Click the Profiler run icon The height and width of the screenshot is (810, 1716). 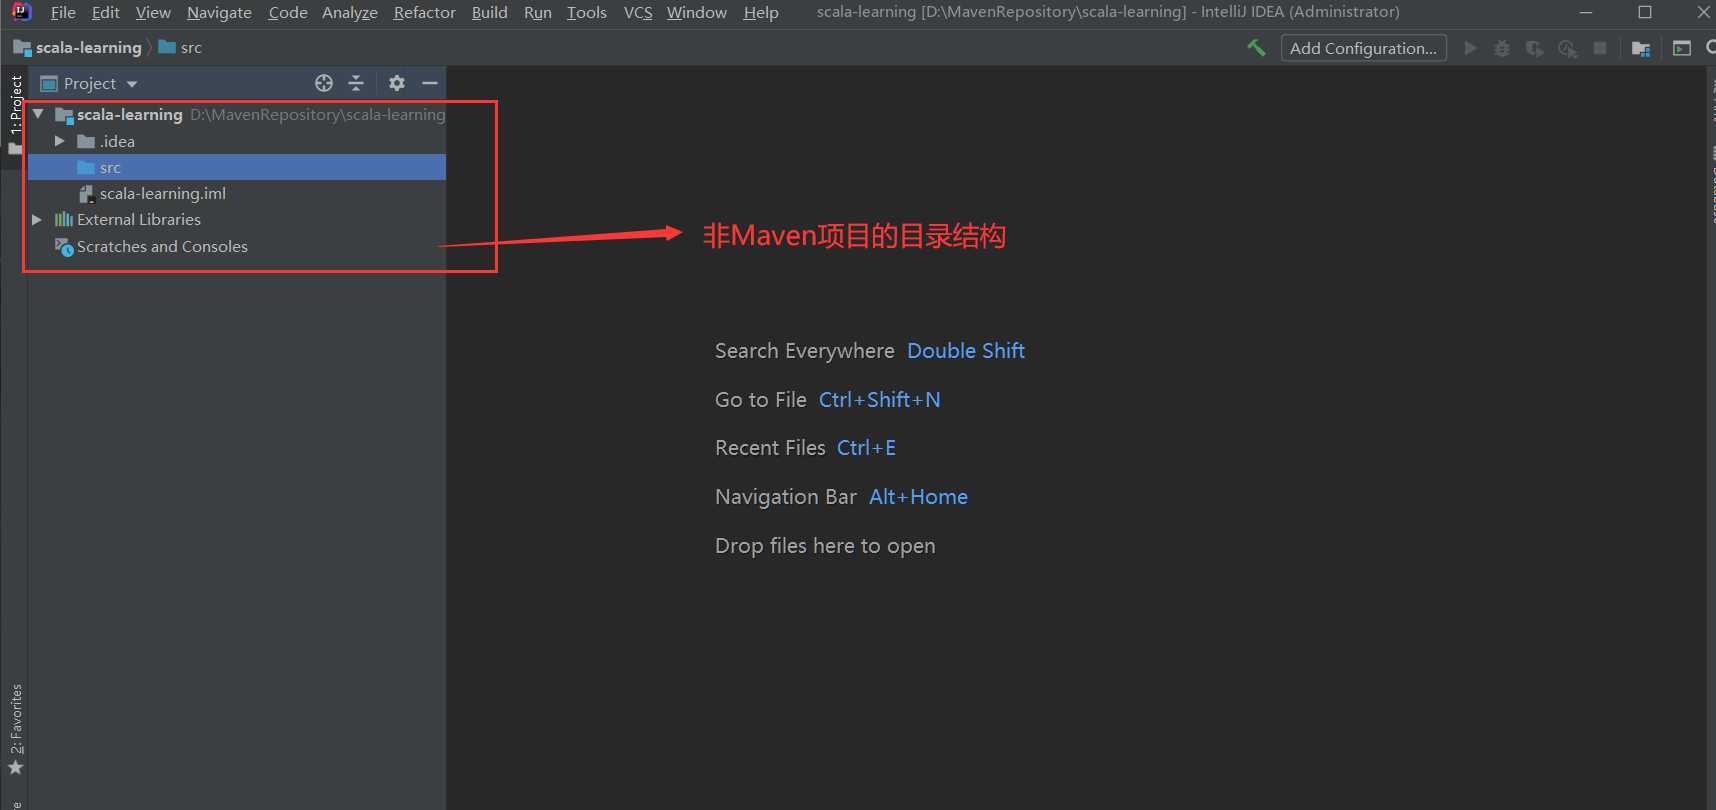point(1567,48)
